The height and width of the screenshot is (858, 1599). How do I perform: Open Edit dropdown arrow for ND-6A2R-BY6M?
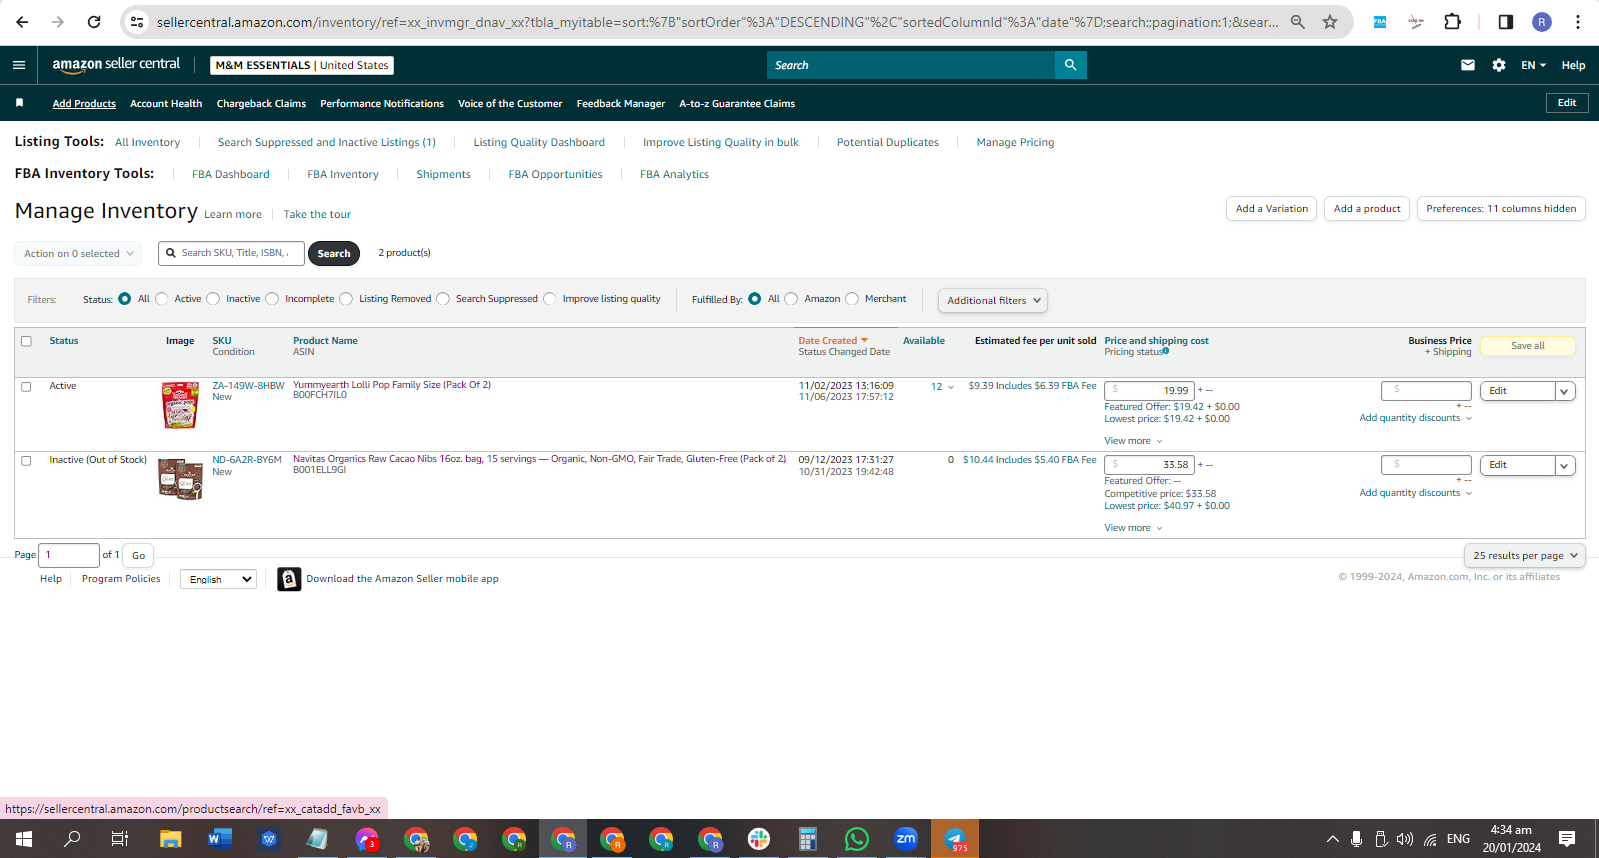pos(1565,465)
